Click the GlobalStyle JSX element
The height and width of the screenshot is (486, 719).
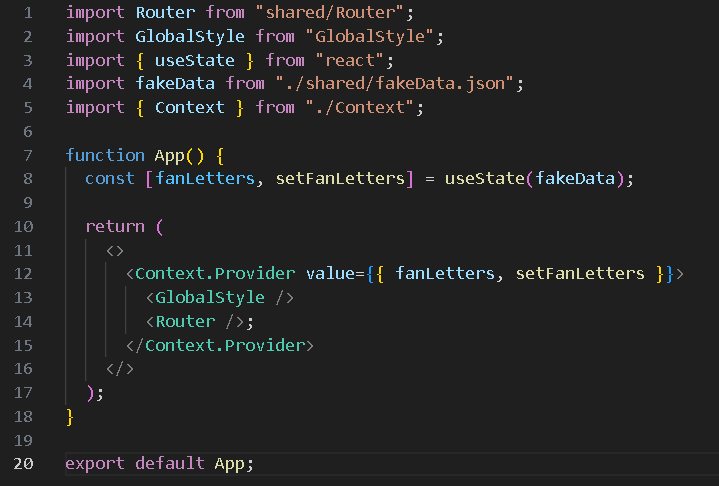[220, 298]
